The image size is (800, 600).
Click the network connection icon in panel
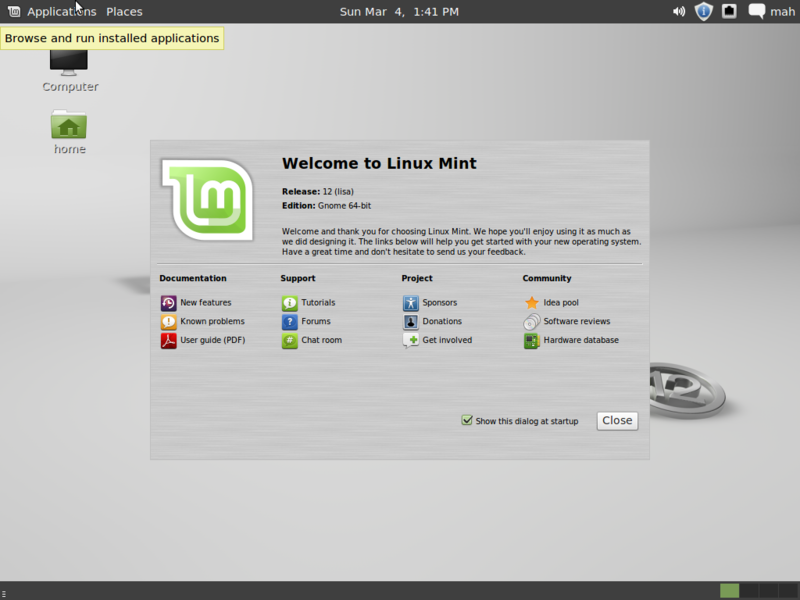click(729, 11)
